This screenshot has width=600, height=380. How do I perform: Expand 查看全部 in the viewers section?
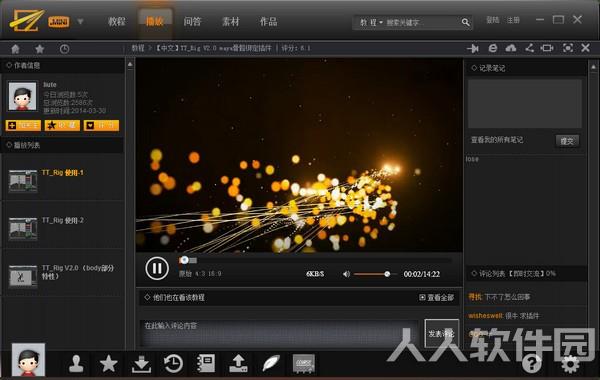437,297
